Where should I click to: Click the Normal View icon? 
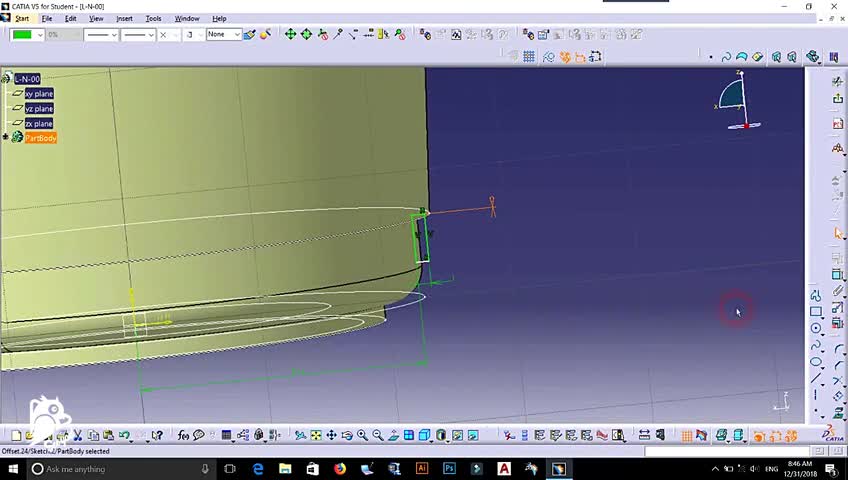click(x=393, y=435)
